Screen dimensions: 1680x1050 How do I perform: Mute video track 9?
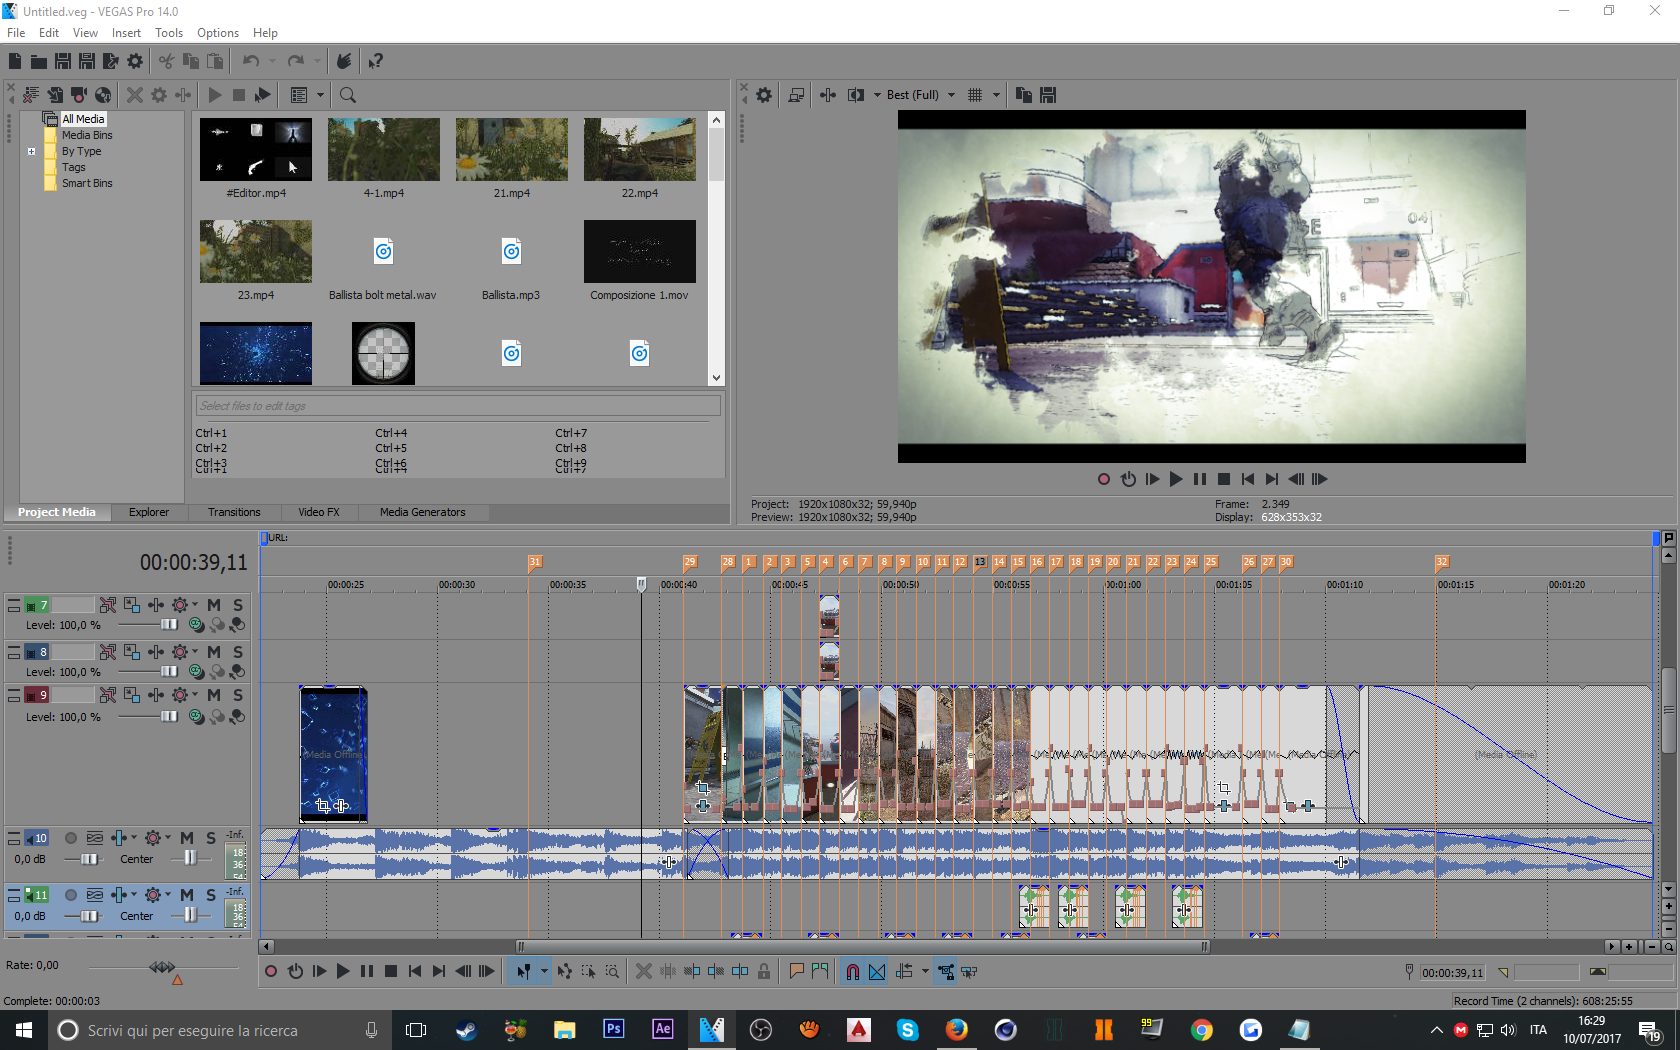[214, 695]
